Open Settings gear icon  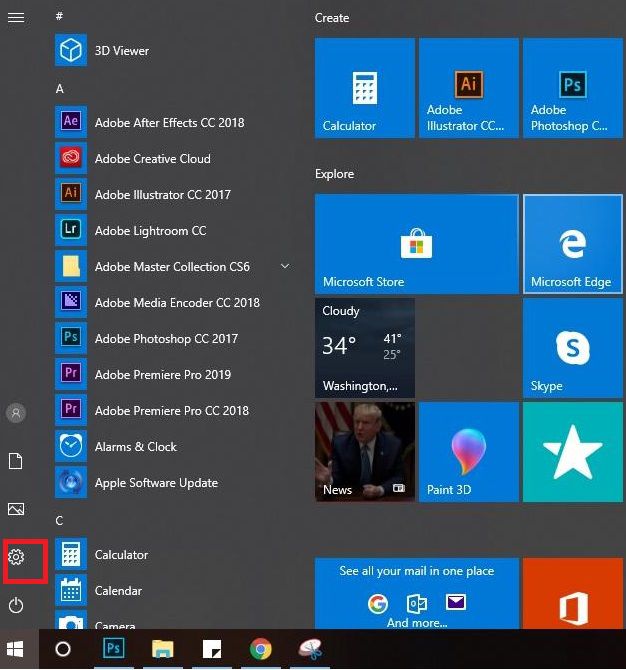click(x=16, y=557)
